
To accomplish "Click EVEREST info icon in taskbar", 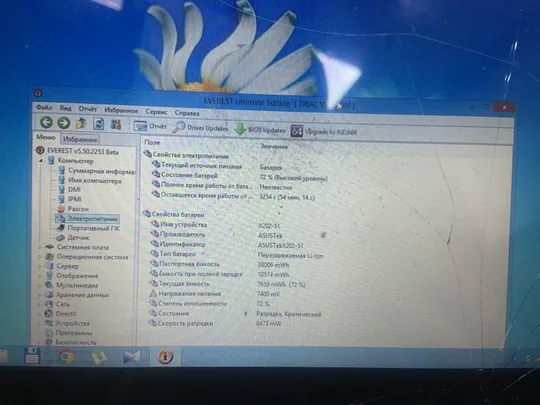I will pos(165,357).
